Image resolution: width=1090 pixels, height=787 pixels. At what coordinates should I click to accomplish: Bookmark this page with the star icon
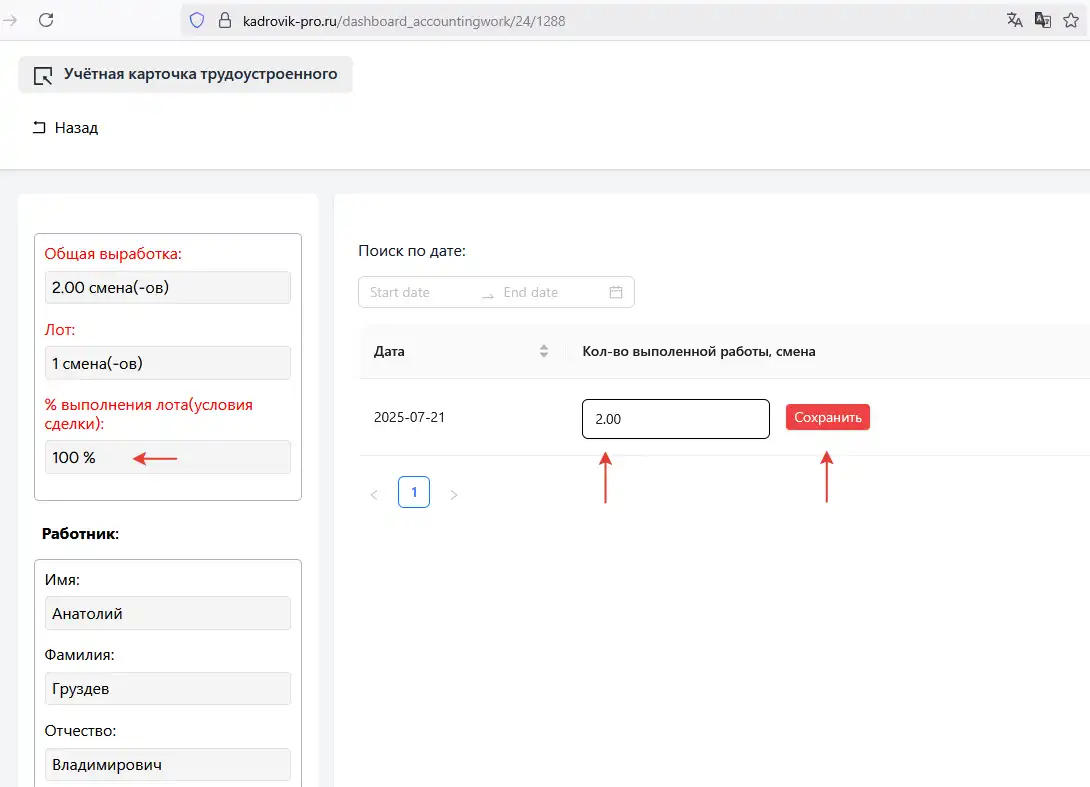1071,20
